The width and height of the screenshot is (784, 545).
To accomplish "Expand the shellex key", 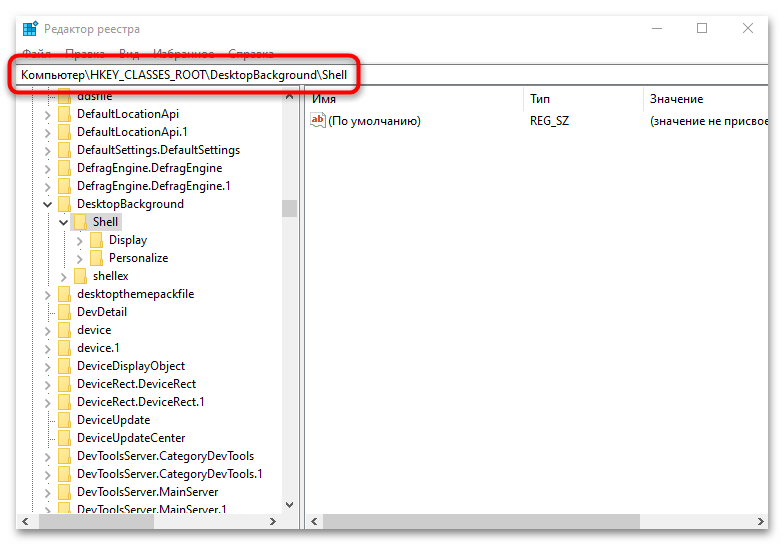I will coord(64,277).
